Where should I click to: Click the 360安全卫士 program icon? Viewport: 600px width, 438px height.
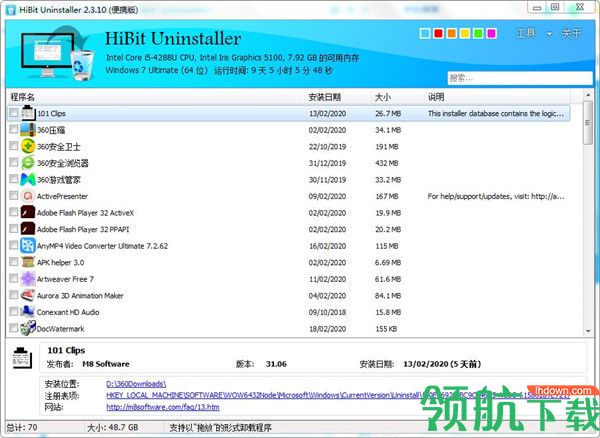click(28, 146)
